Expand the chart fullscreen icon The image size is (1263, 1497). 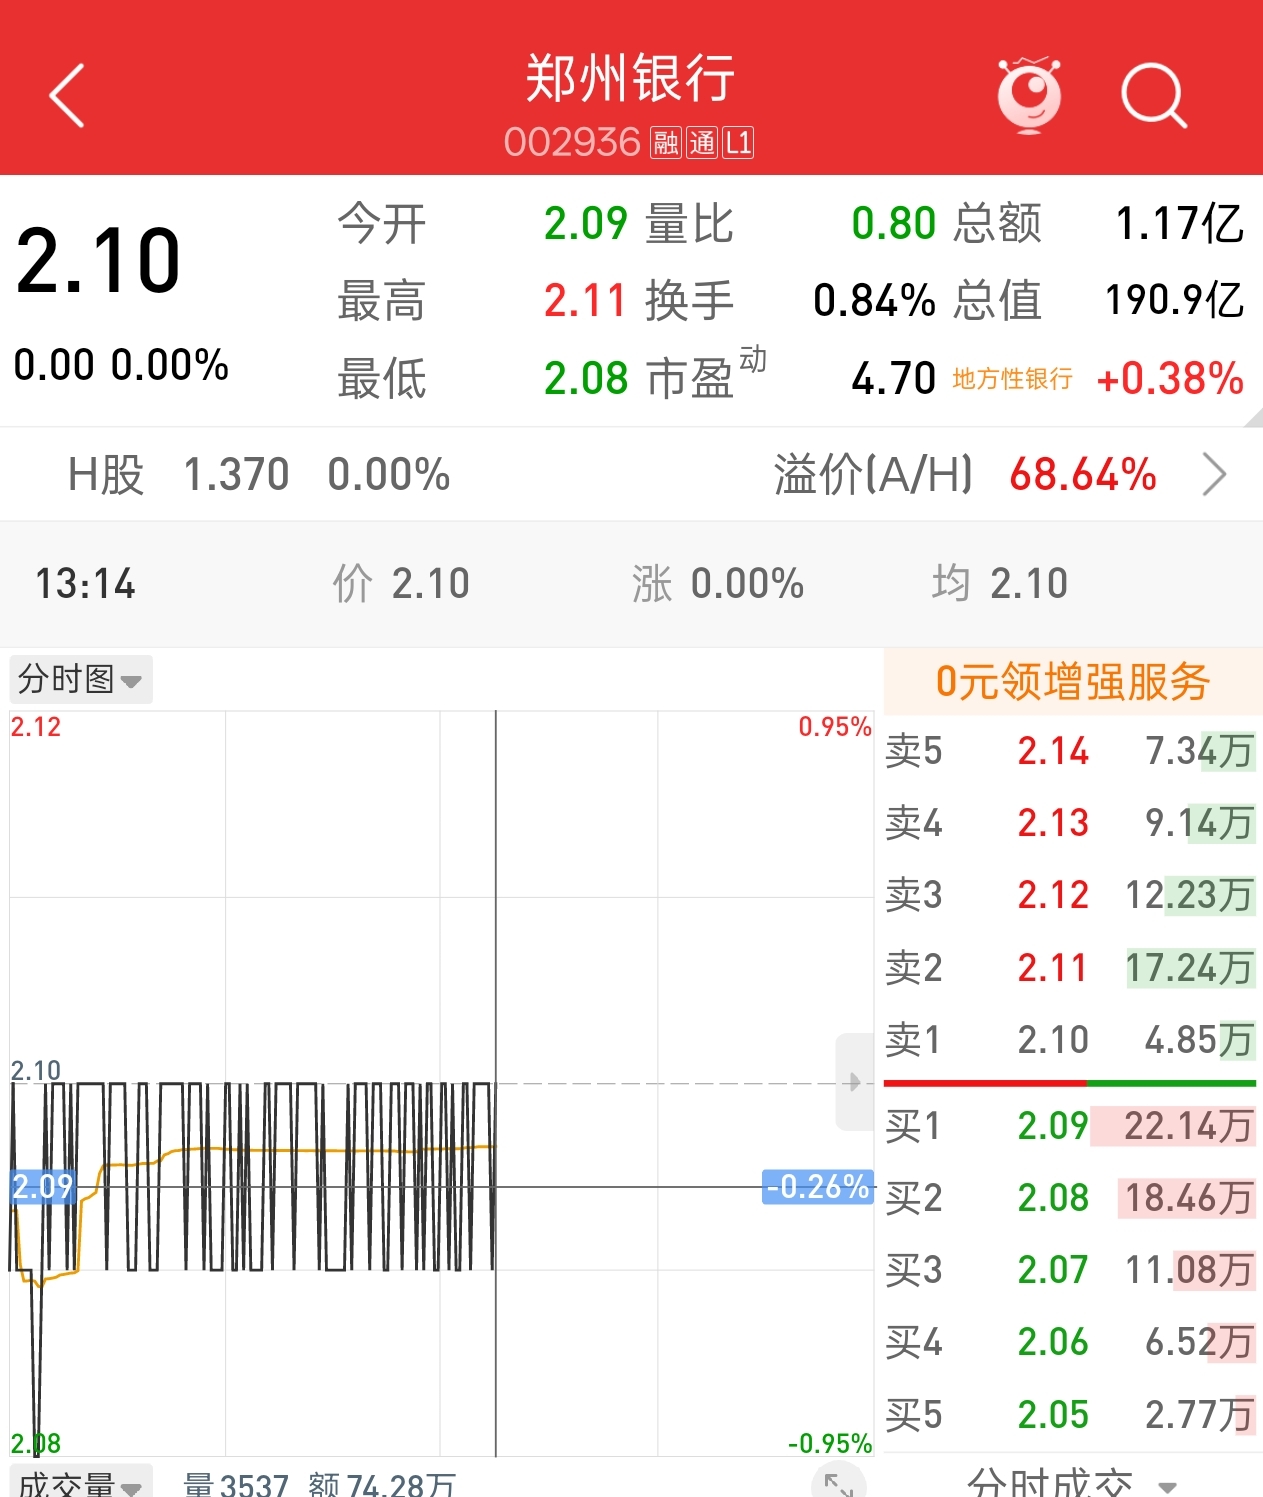tap(838, 1482)
